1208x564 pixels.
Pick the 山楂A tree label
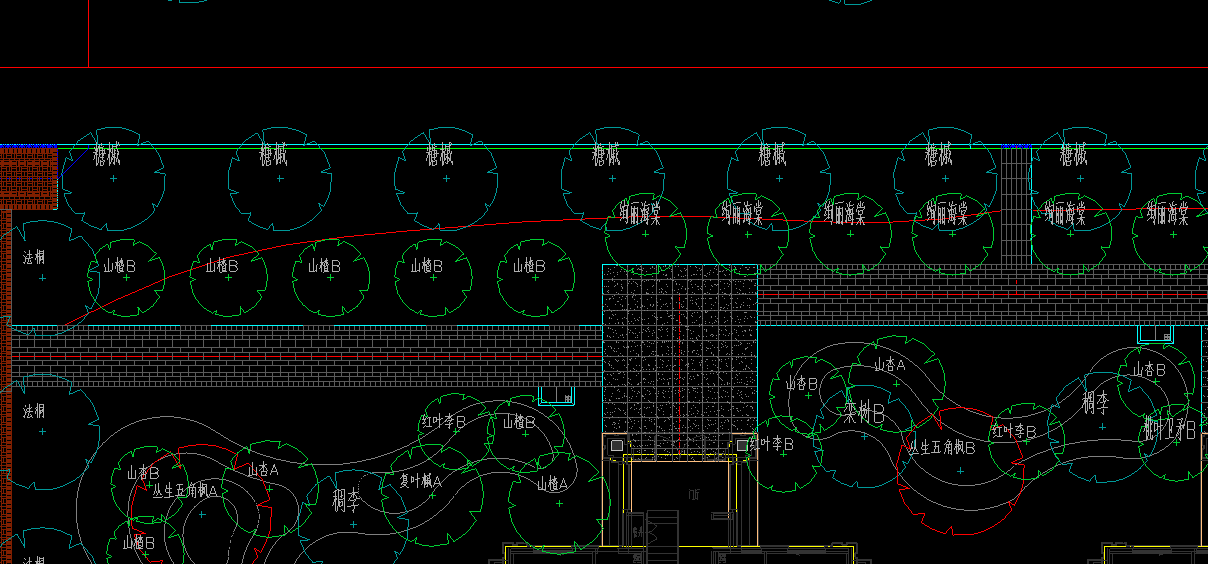pyautogui.click(x=552, y=484)
